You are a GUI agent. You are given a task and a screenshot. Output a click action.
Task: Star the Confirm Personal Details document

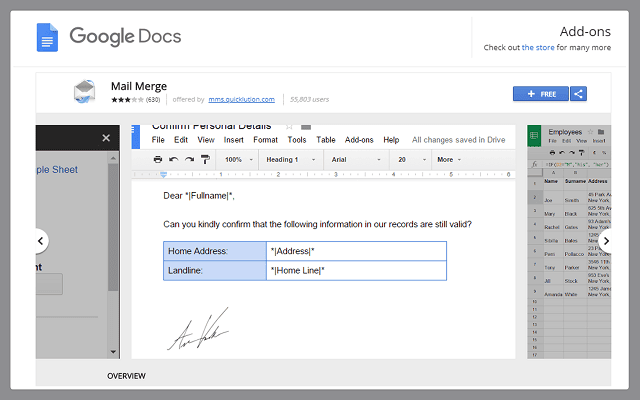(289, 127)
